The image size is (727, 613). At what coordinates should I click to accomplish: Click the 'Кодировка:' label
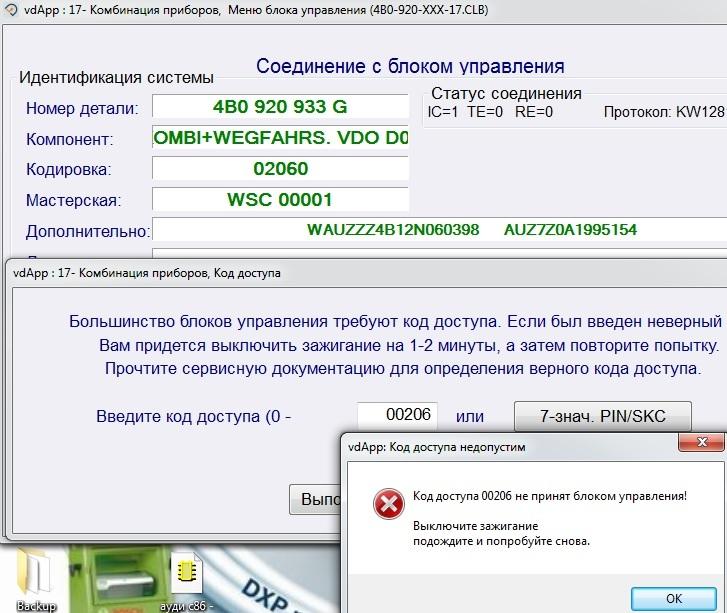(x=69, y=169)
